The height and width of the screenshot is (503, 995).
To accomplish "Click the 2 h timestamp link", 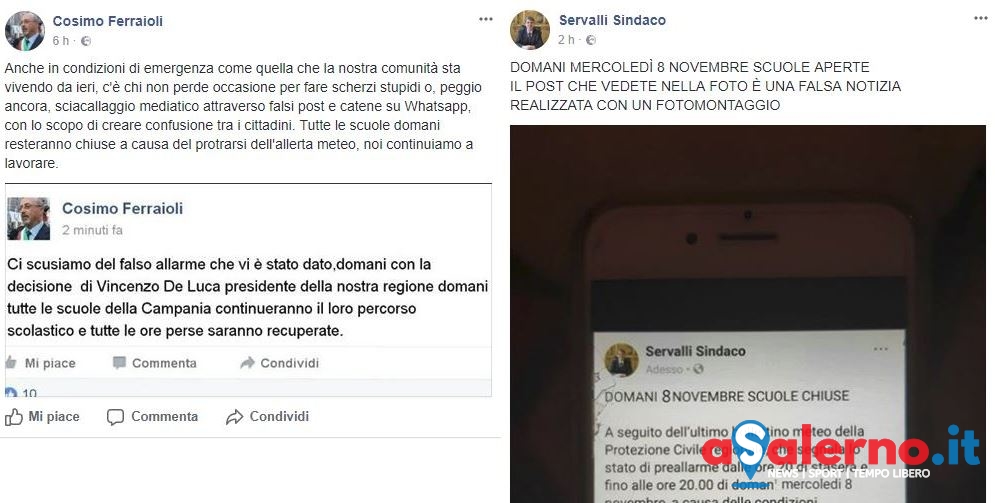I will [x=566, y=40].
